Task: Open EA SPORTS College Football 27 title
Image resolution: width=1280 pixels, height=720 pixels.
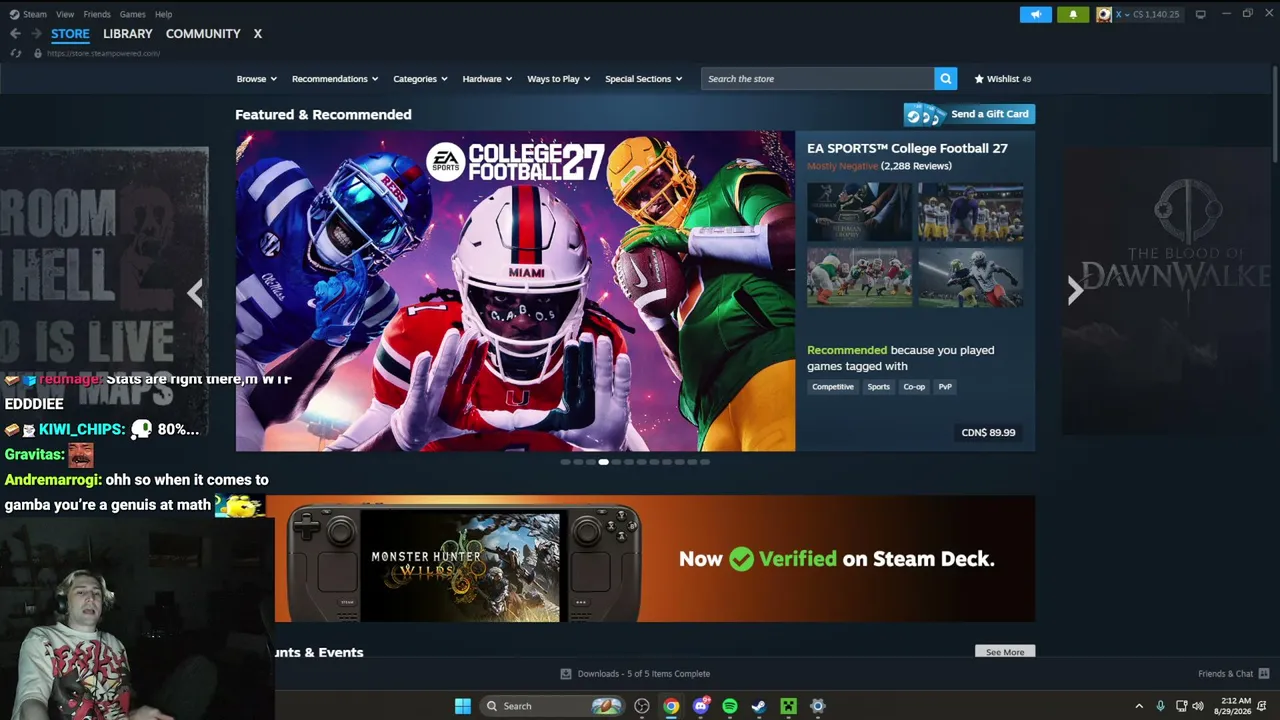Action: (907, 148)
